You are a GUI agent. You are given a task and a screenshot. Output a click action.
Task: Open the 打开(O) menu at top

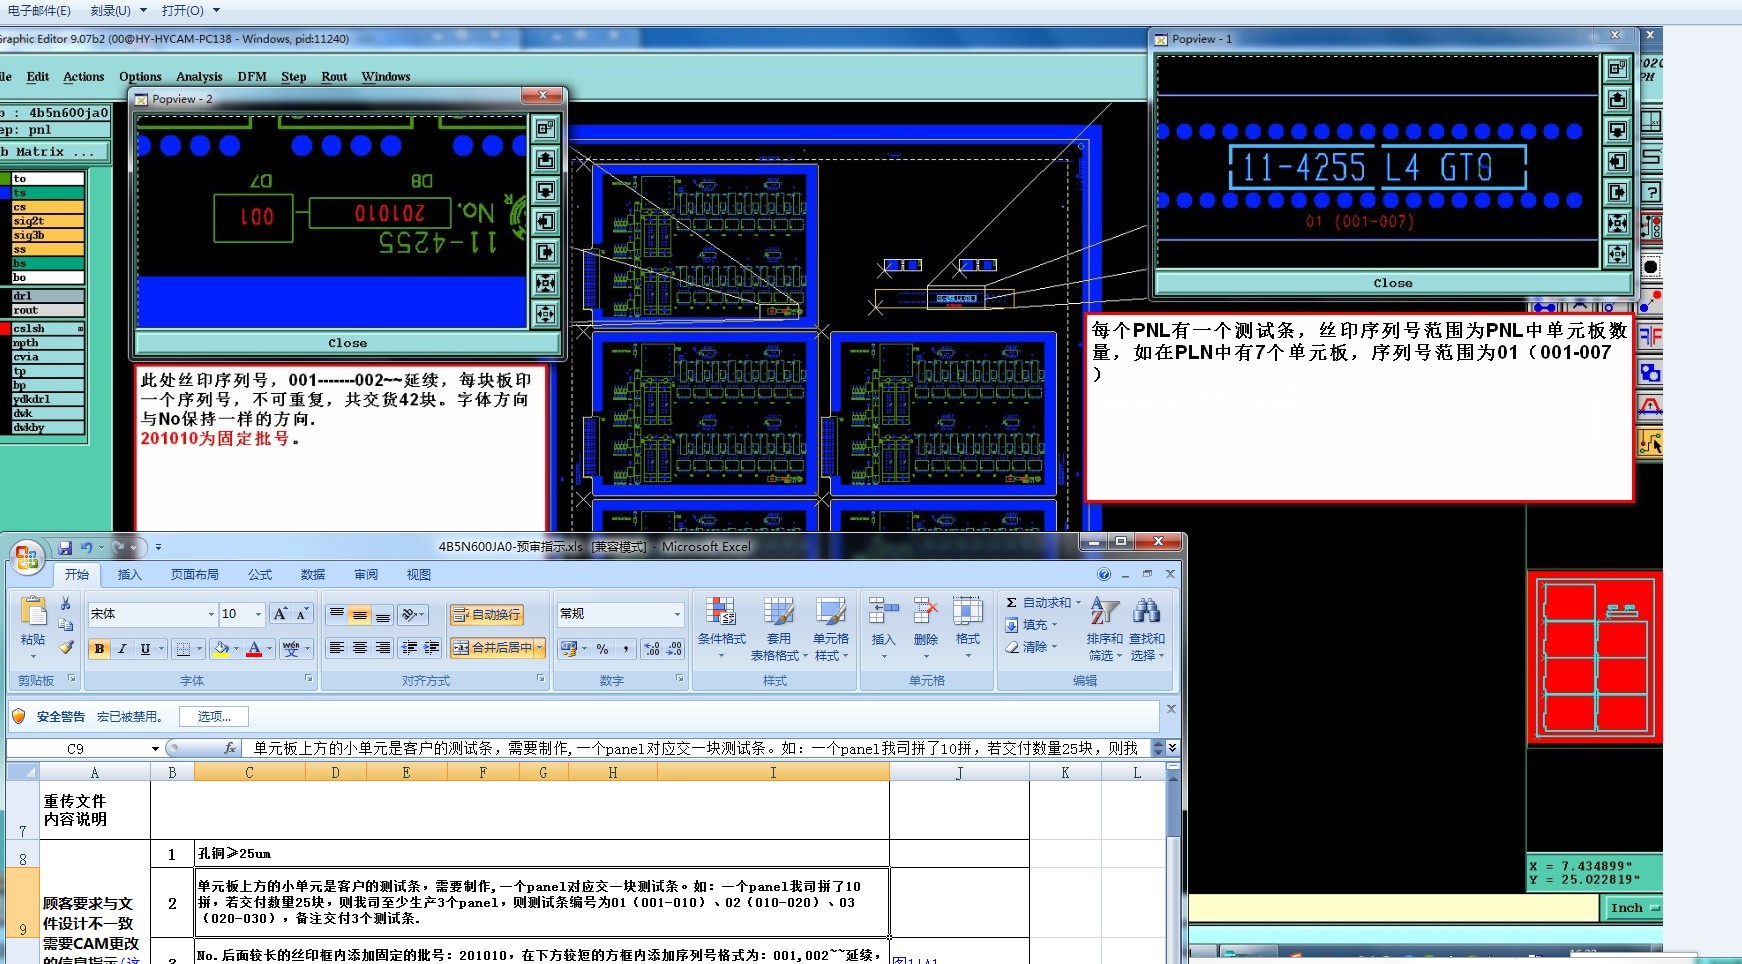tap(190, 11)
